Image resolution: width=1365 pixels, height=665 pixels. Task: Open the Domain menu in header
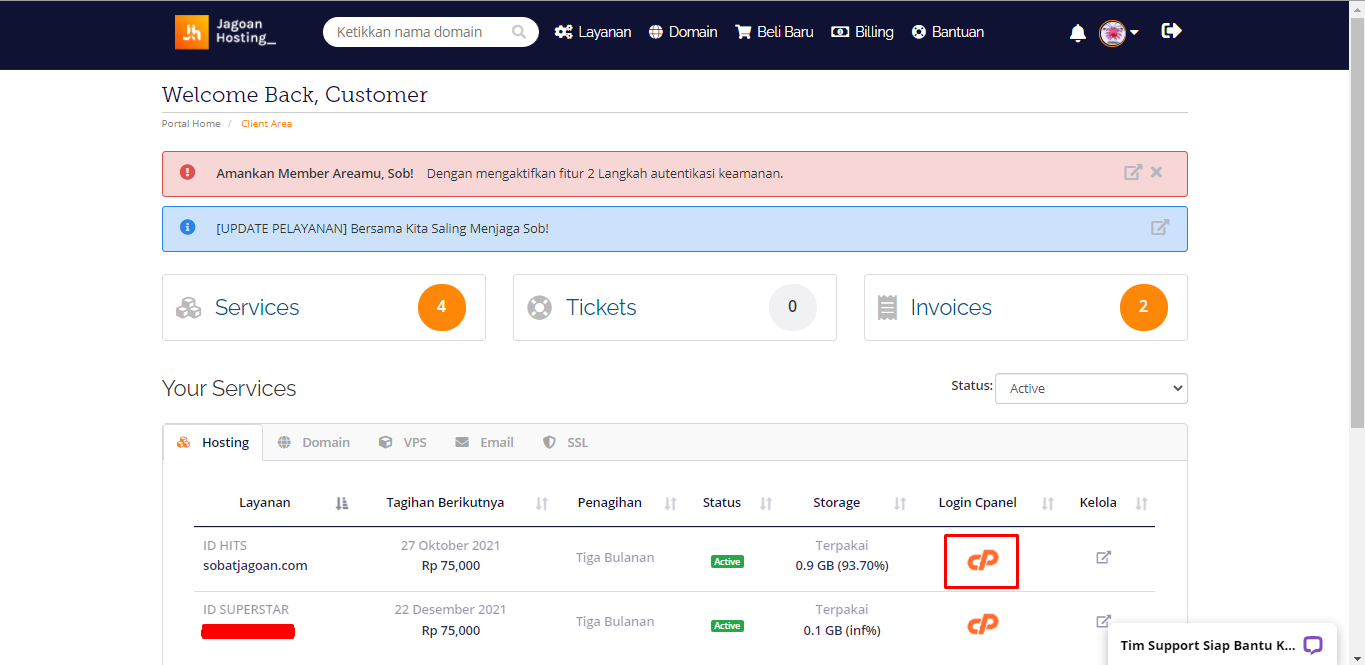[683, 32]
